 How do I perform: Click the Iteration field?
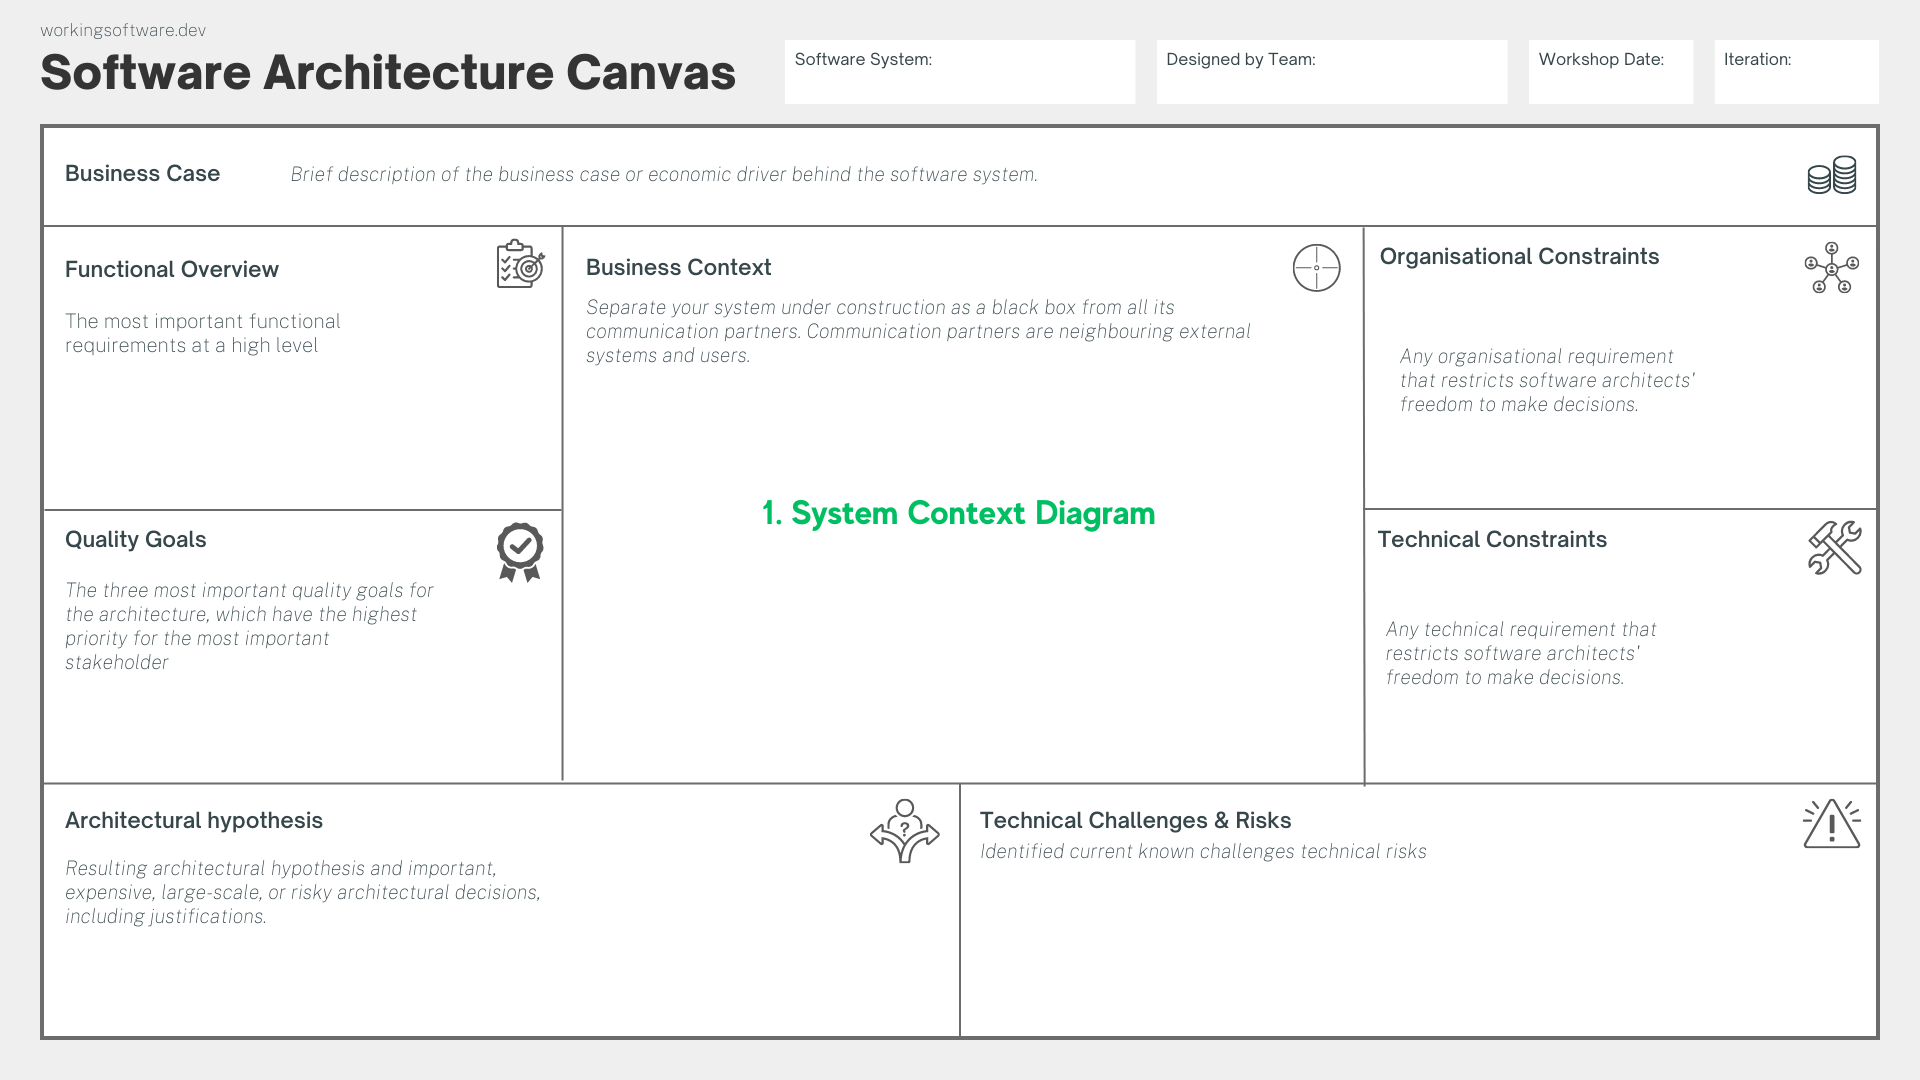click(x=1796, y=72)
